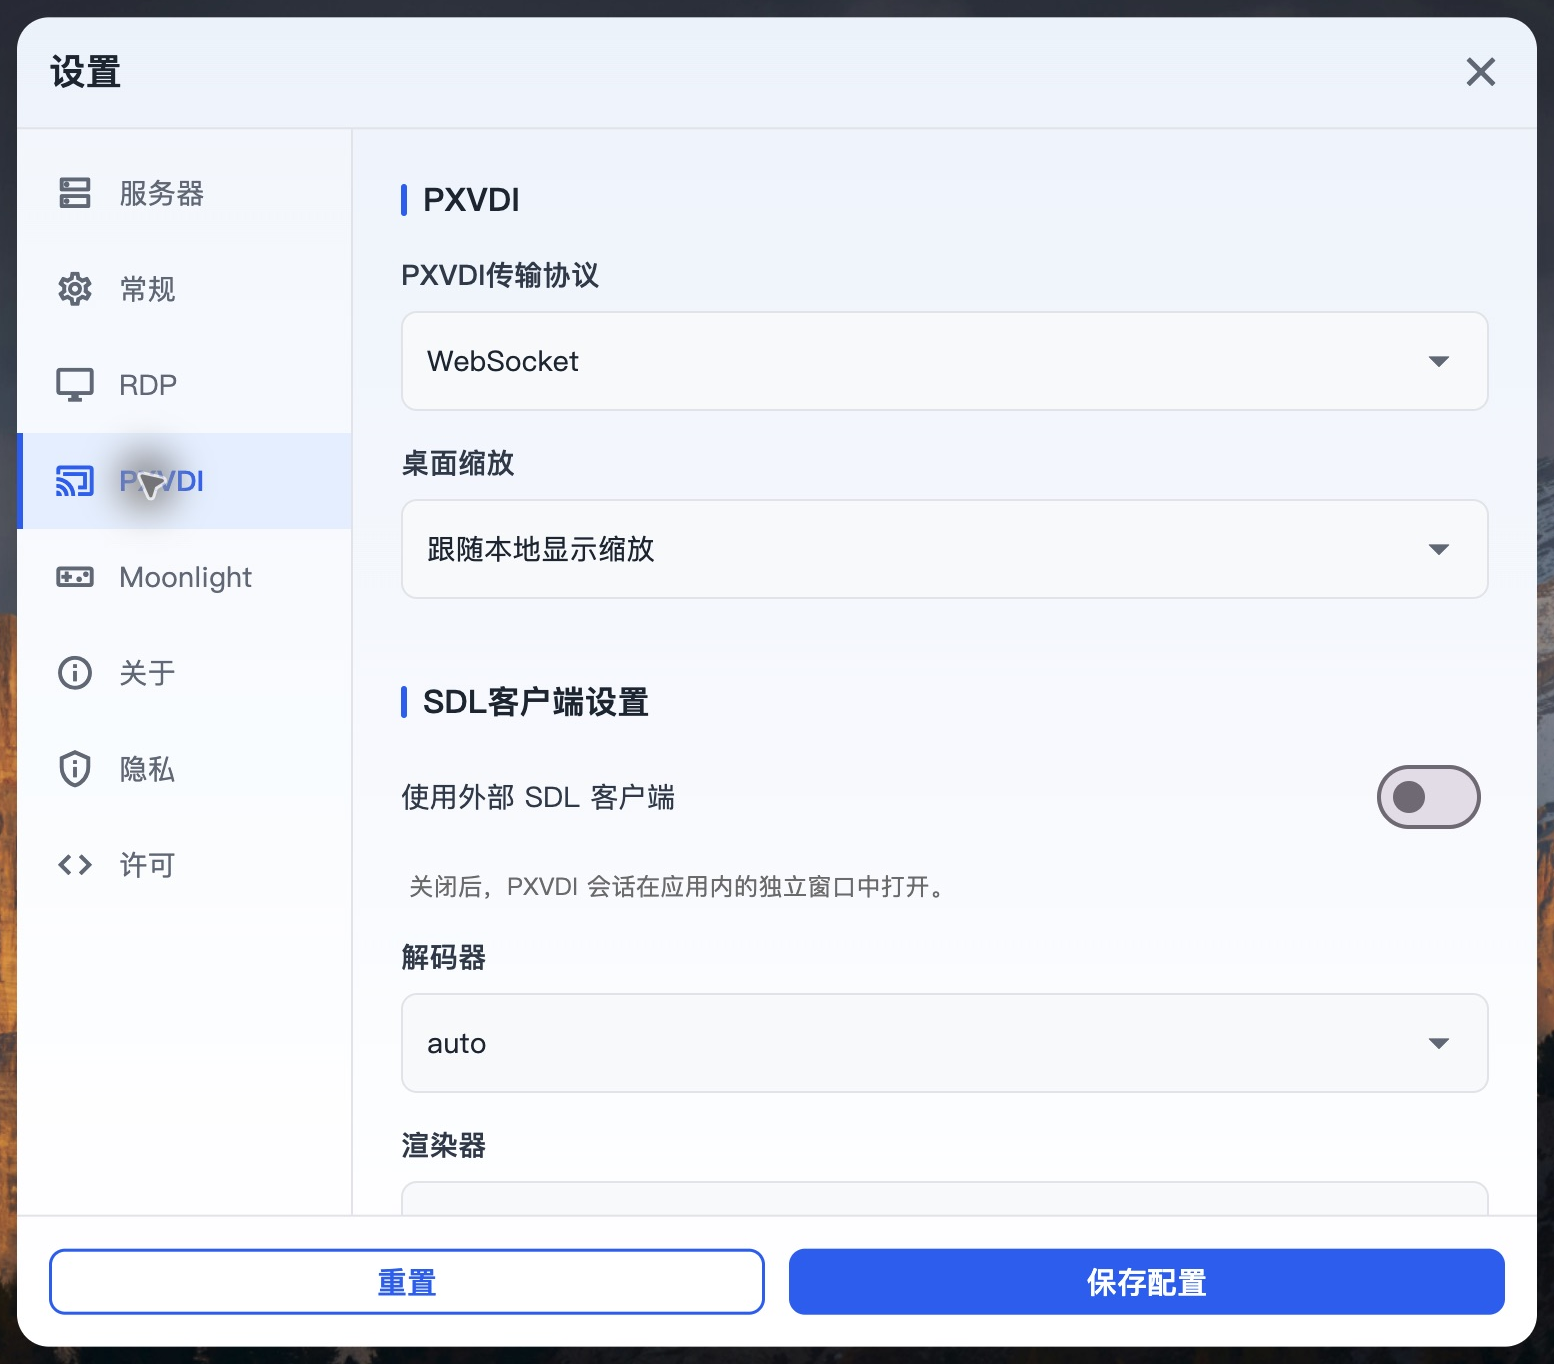
Task: Click the PXVDI传输协议 label
Action: click(500, 276)
